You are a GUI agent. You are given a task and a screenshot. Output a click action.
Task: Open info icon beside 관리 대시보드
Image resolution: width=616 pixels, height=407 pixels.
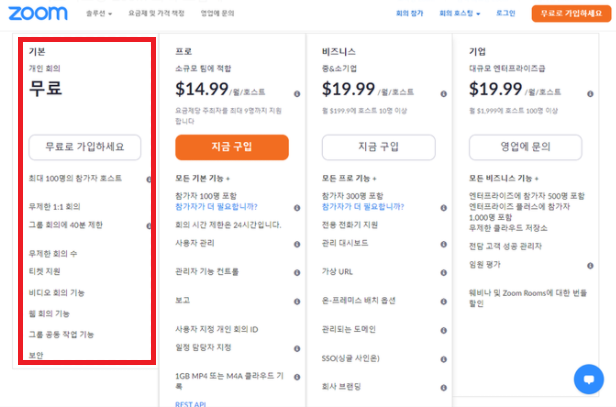444,244
